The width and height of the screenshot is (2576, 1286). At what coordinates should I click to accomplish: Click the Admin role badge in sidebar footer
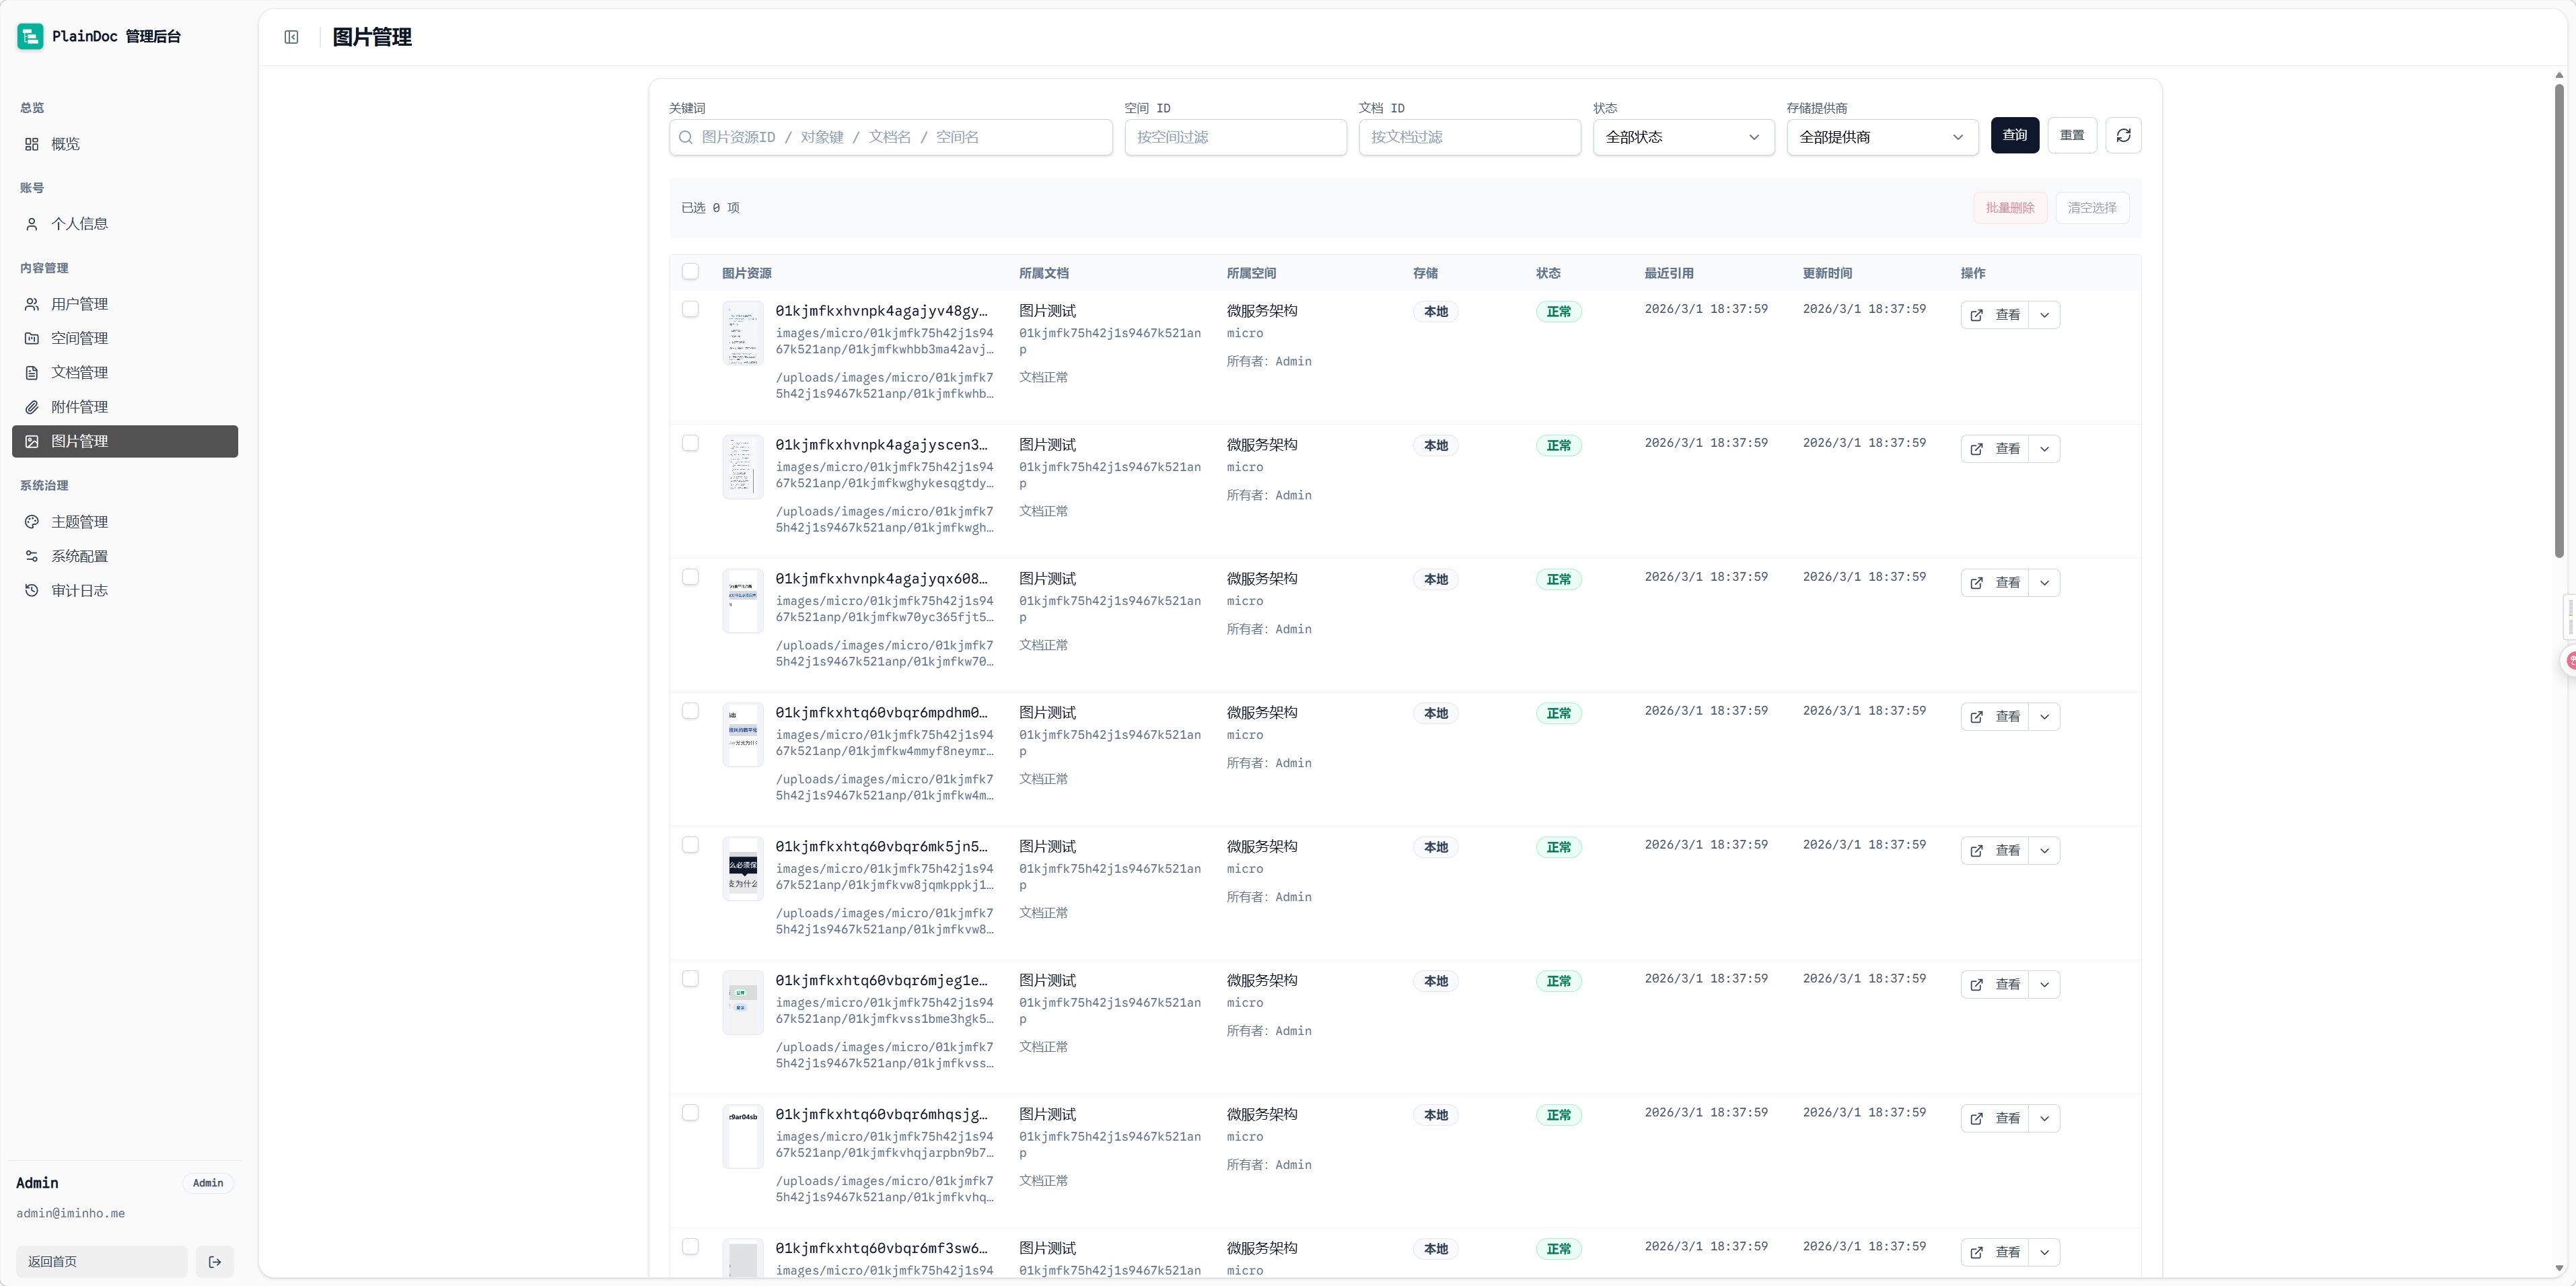(208, 1183)
